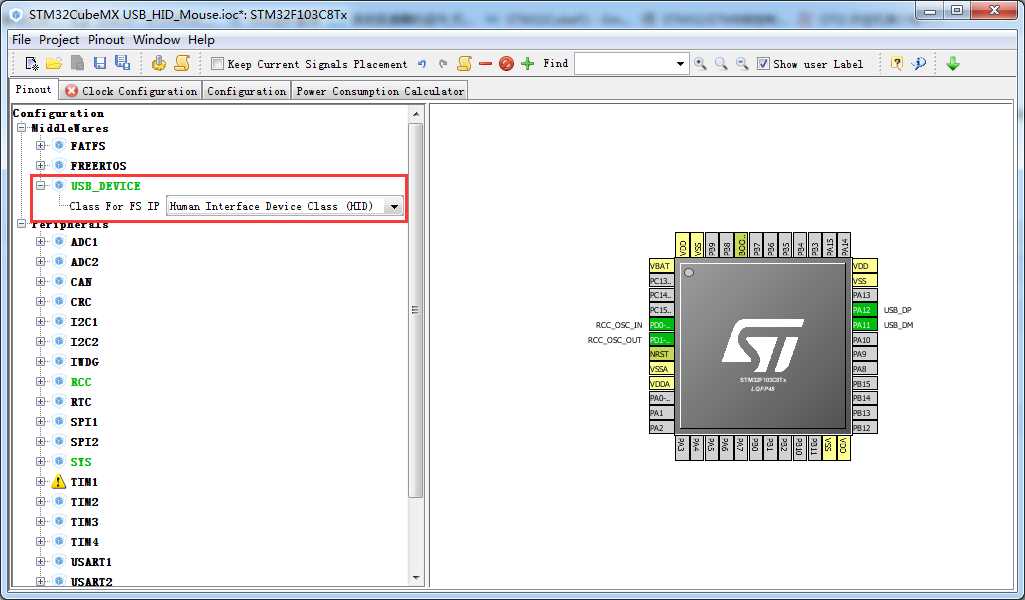1025x600 pixels.
Task: Click the zoom out magnifier icon
Action: 742,63
